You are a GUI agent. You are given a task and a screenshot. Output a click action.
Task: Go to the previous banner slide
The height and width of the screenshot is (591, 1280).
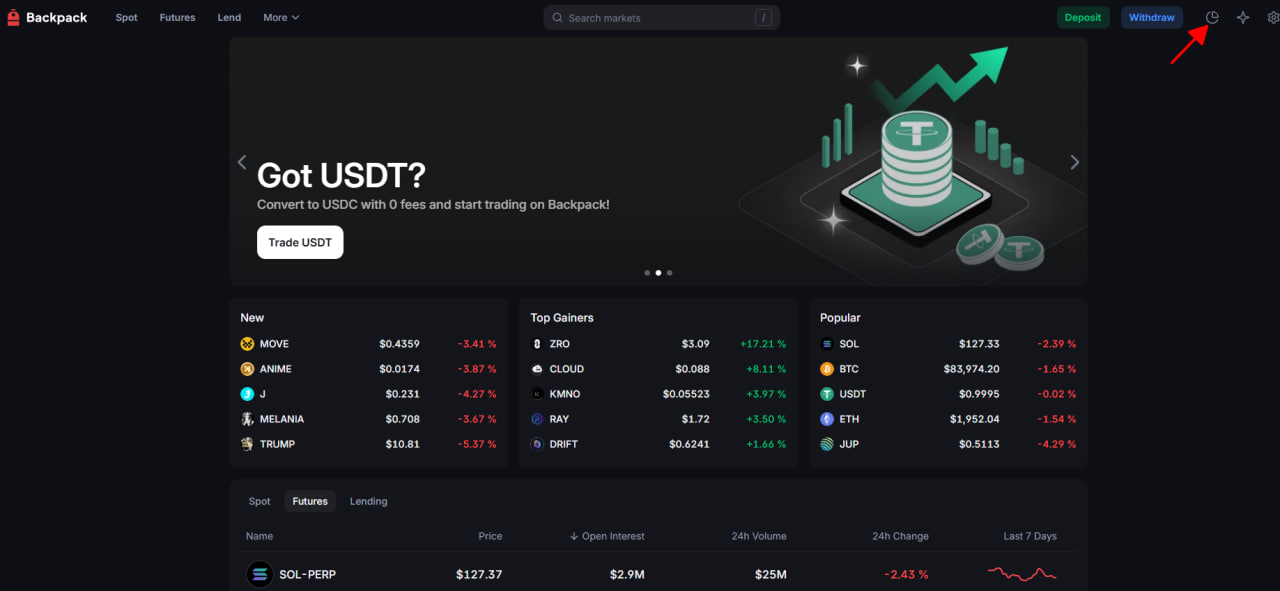pyautogui.click(x=241, y=162)
